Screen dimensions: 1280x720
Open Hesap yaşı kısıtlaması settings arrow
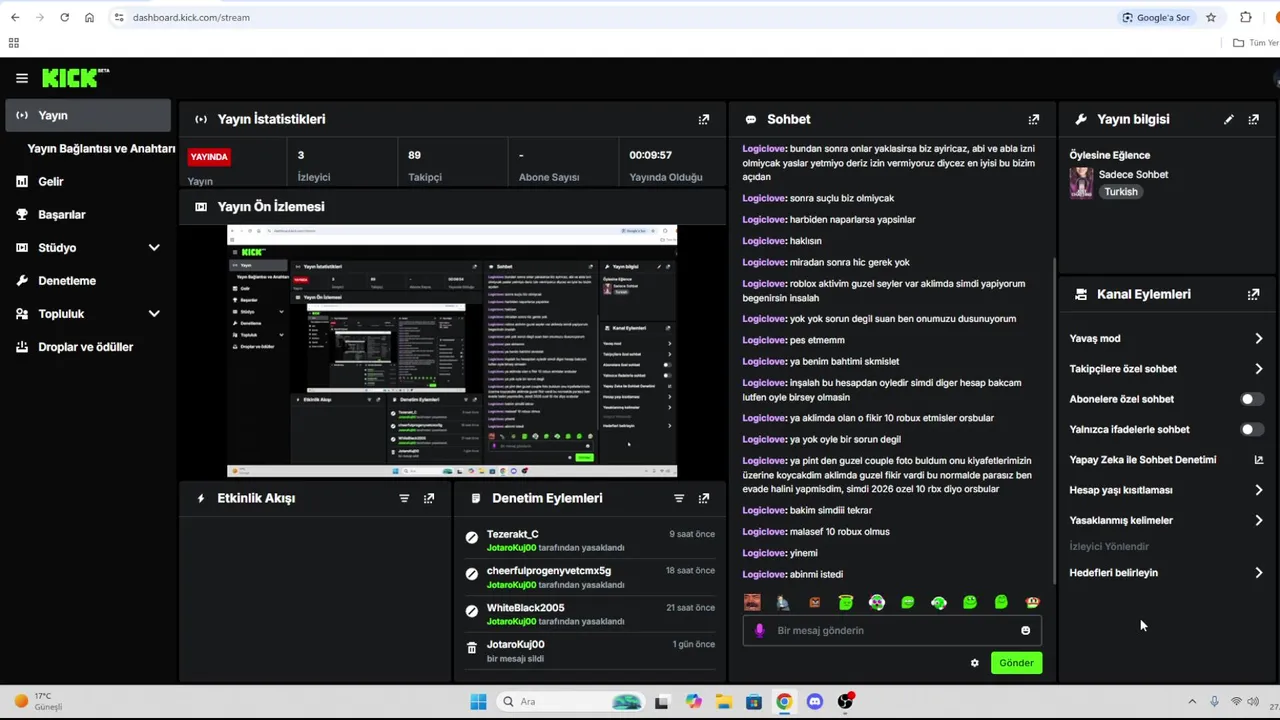(1259, 490)
